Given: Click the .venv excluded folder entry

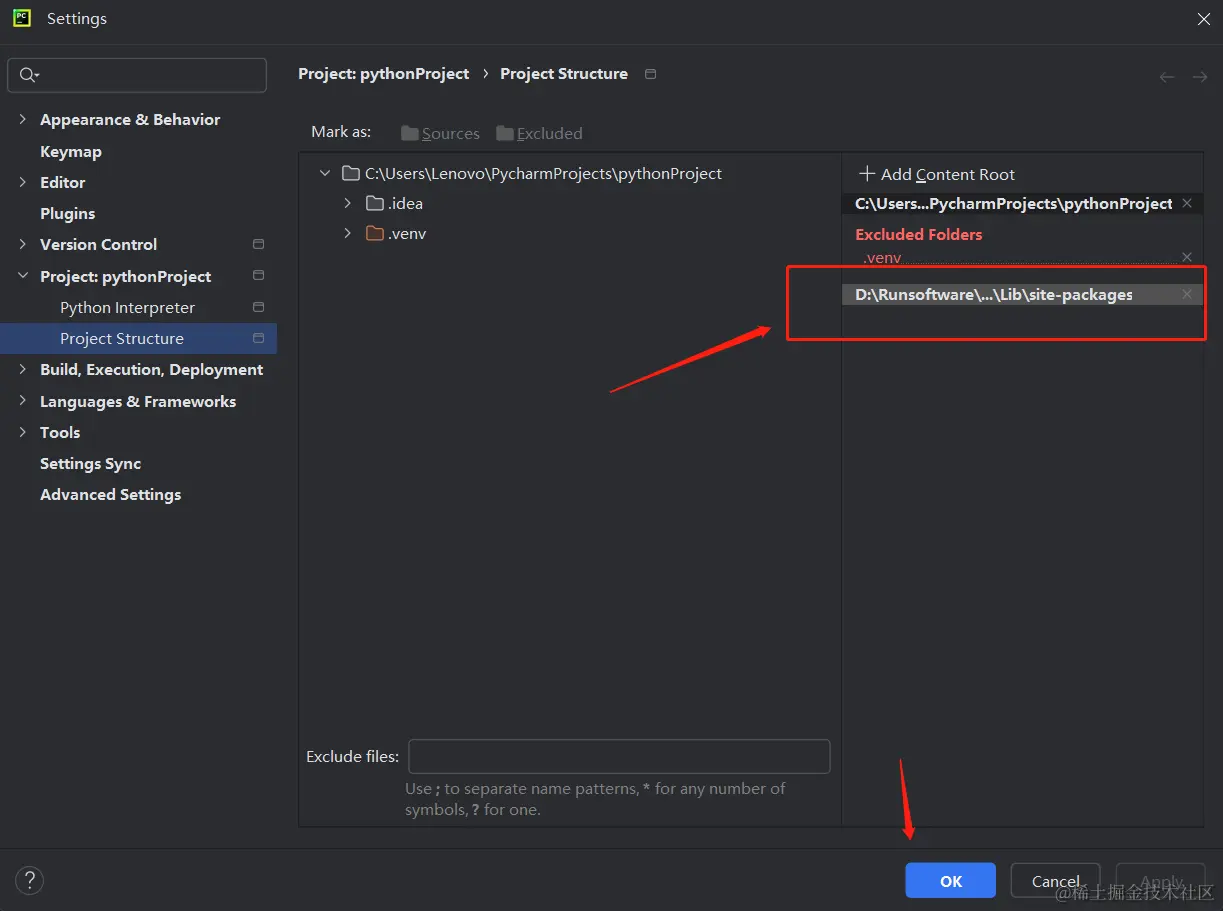Looking at the screenshot, I should coord(882,257).
